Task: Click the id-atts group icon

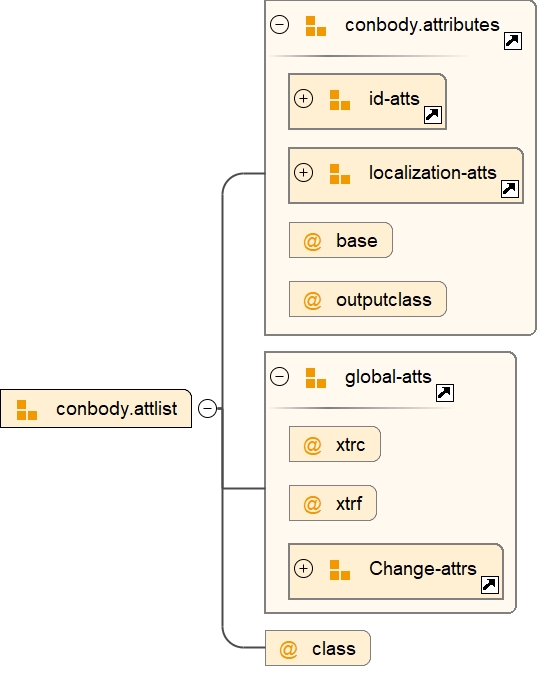Action: point(340,100)
